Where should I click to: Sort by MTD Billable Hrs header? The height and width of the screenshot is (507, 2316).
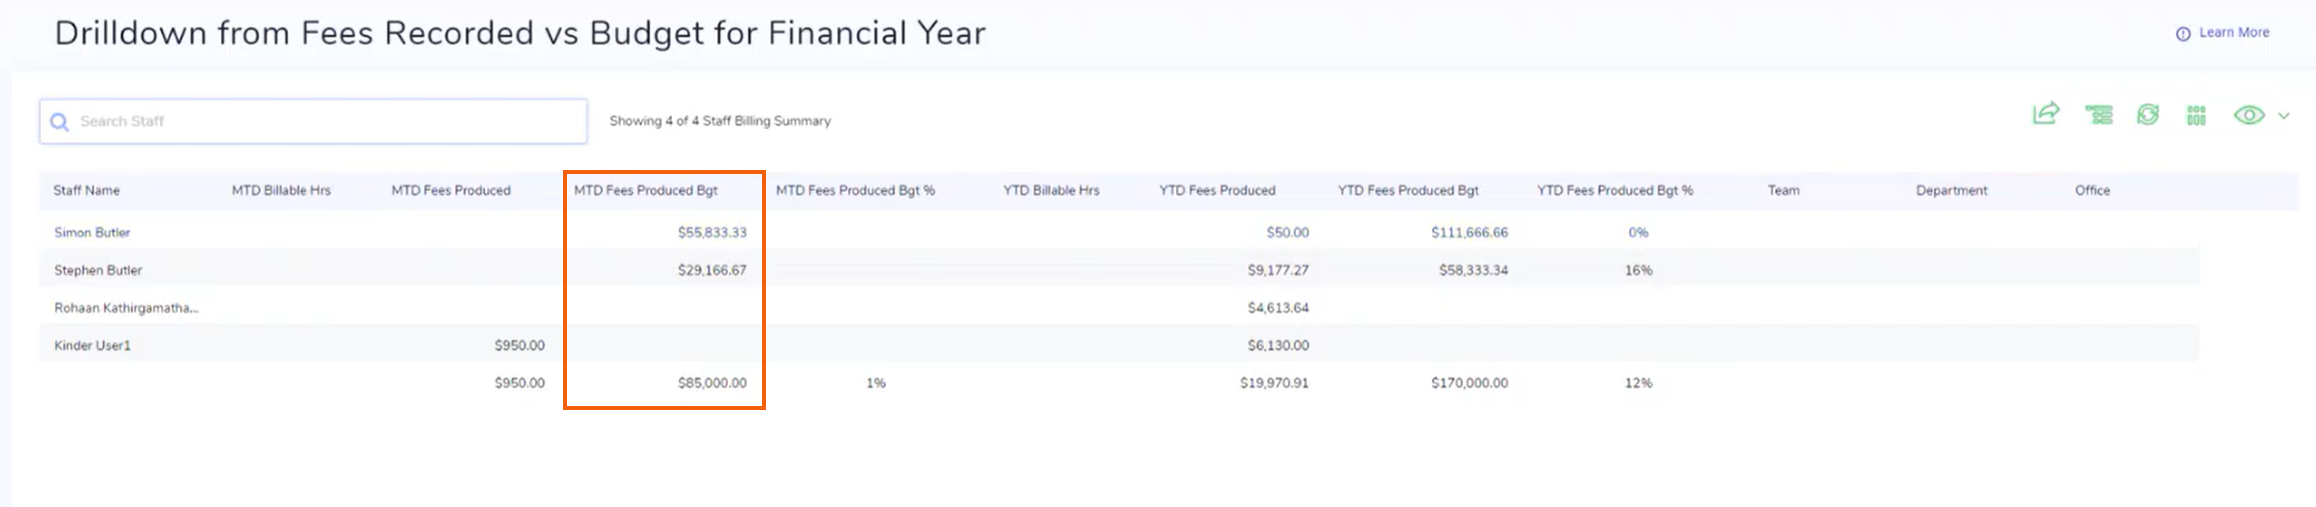click(281, 190)
